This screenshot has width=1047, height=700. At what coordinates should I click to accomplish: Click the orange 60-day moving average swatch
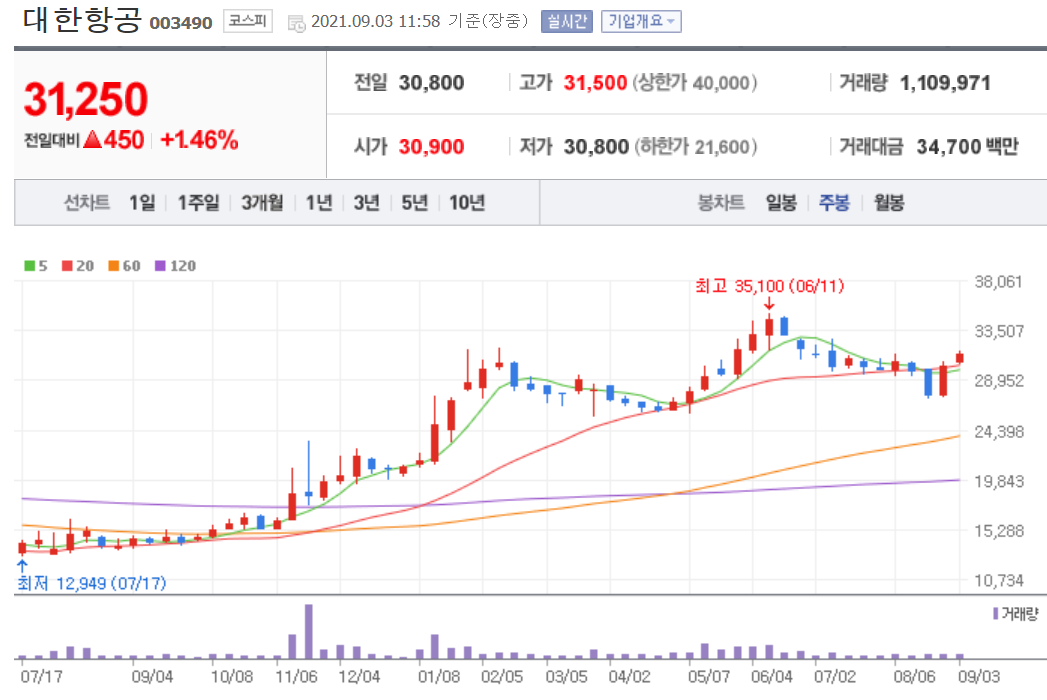click(x=114, y=266)
